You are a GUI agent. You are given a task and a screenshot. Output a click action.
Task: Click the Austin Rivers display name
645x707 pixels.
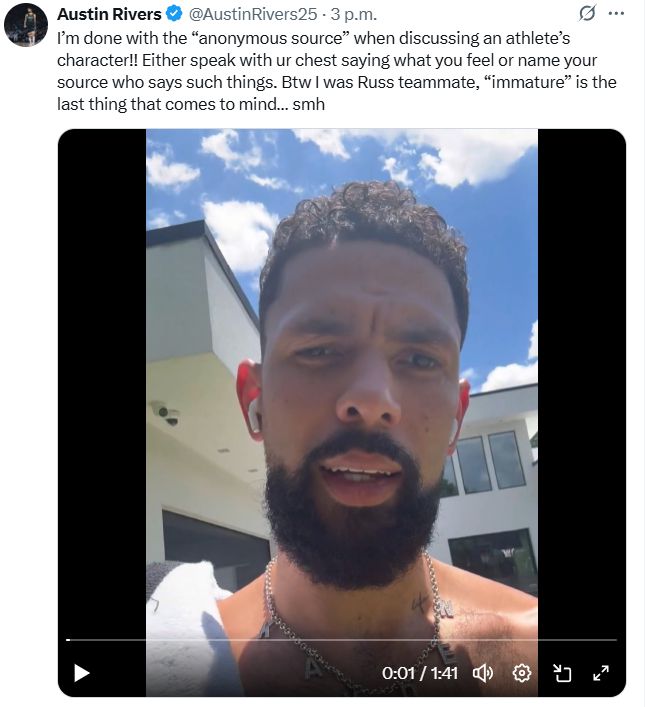[109, 14]
